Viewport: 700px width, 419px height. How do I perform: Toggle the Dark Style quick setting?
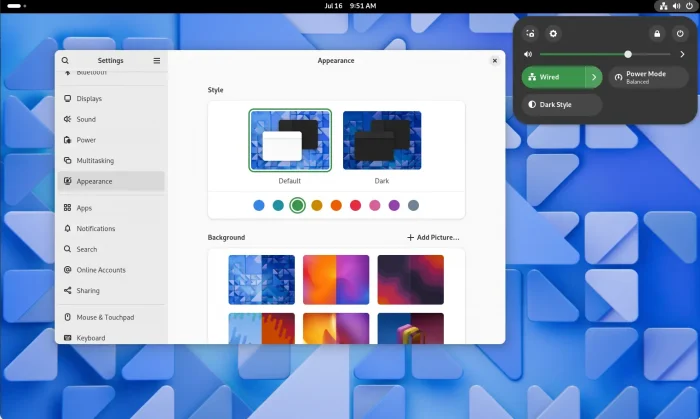[562, 104]
